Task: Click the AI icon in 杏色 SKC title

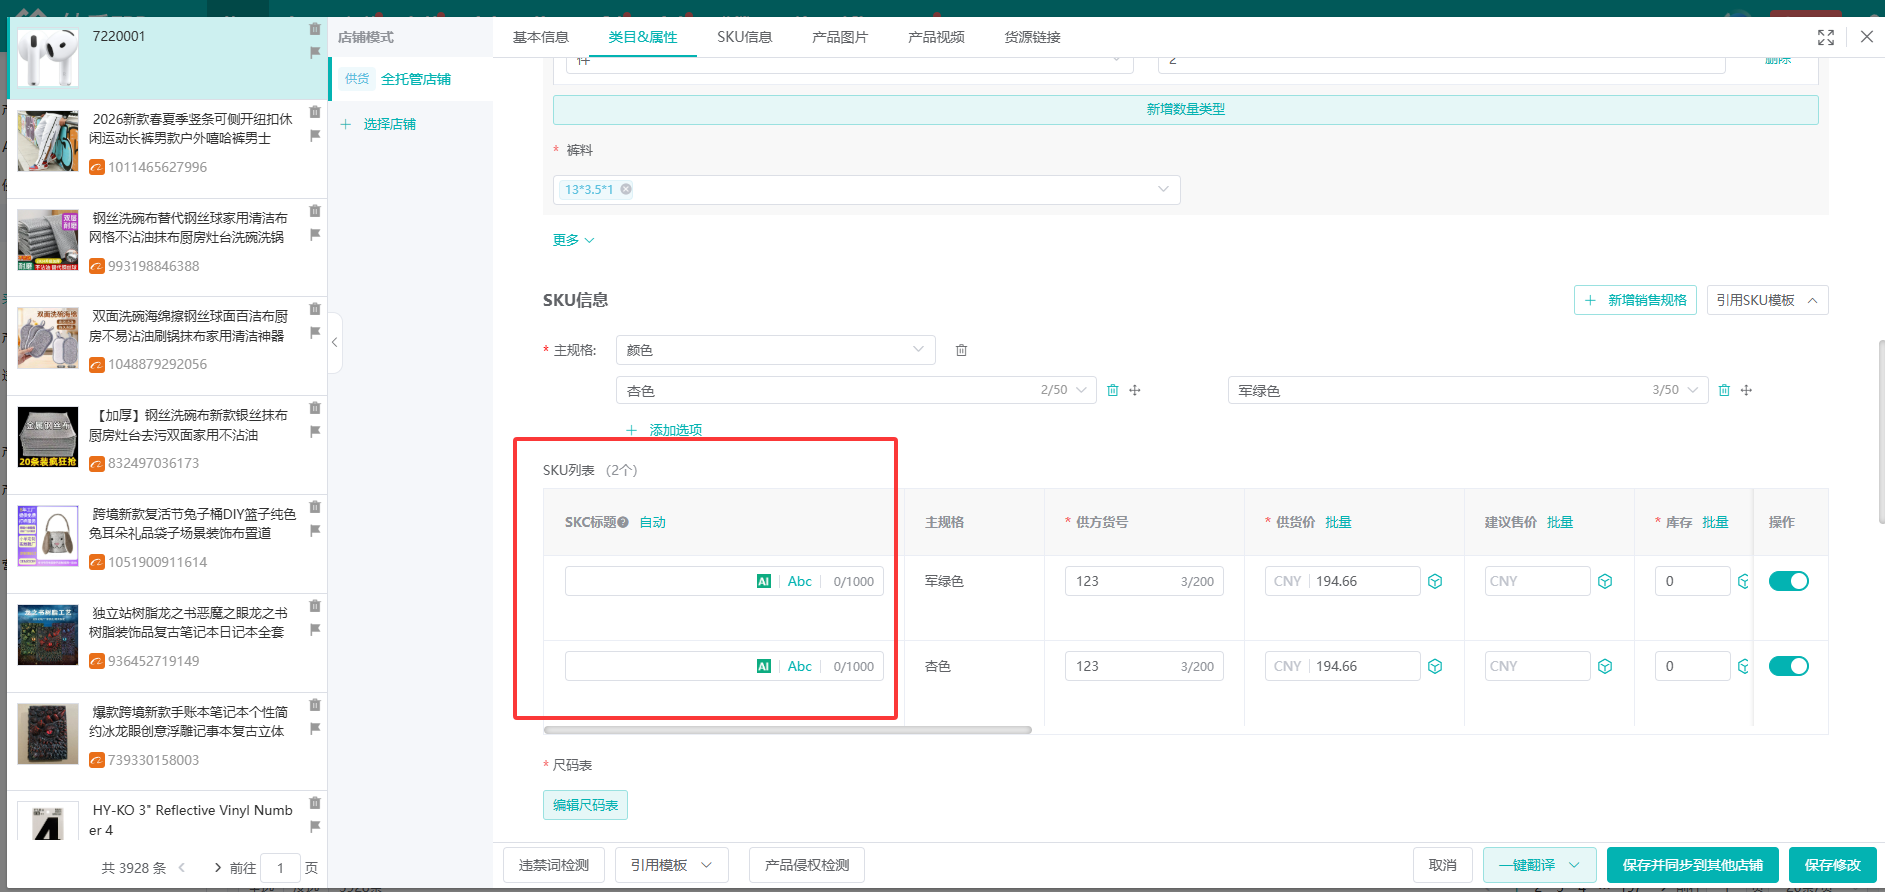Action: coord(764,666)
